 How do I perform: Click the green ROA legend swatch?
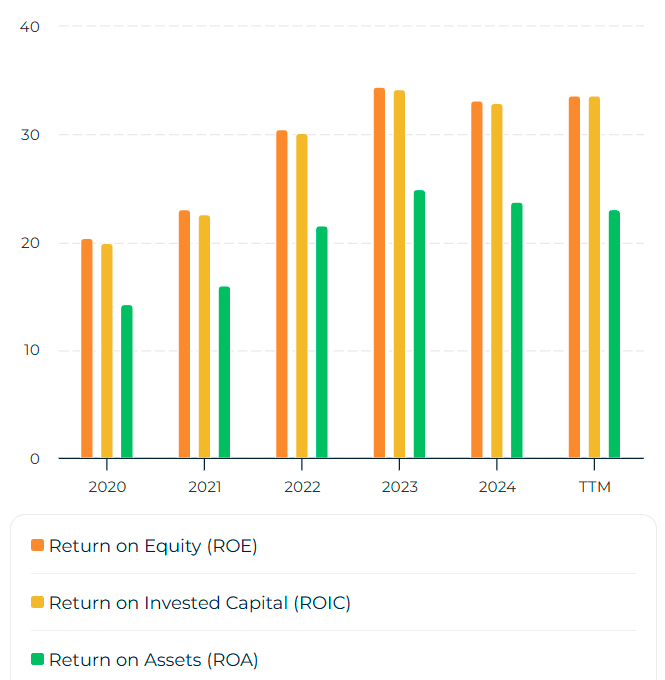point(38,660)
